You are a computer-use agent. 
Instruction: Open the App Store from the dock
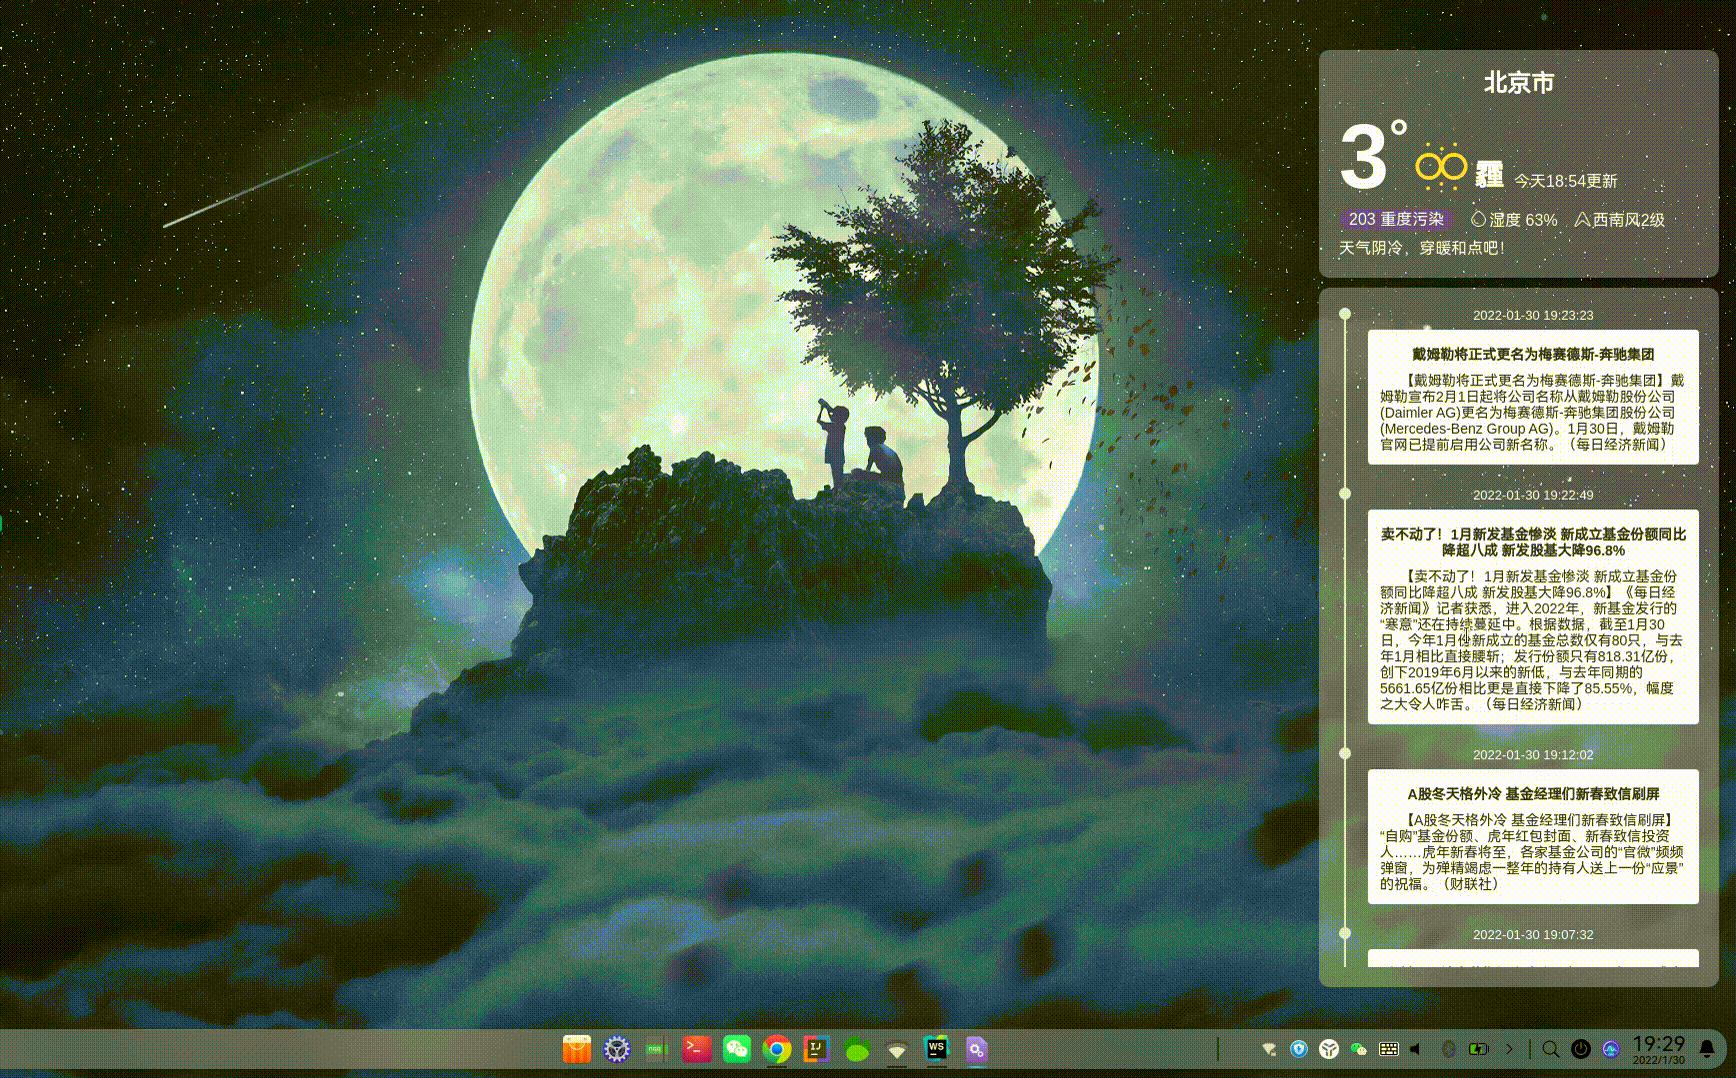(x=577, y=1049)
